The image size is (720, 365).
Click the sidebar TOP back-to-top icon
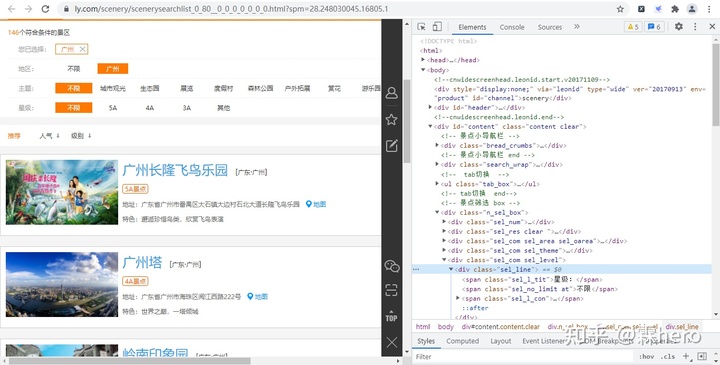391,316
